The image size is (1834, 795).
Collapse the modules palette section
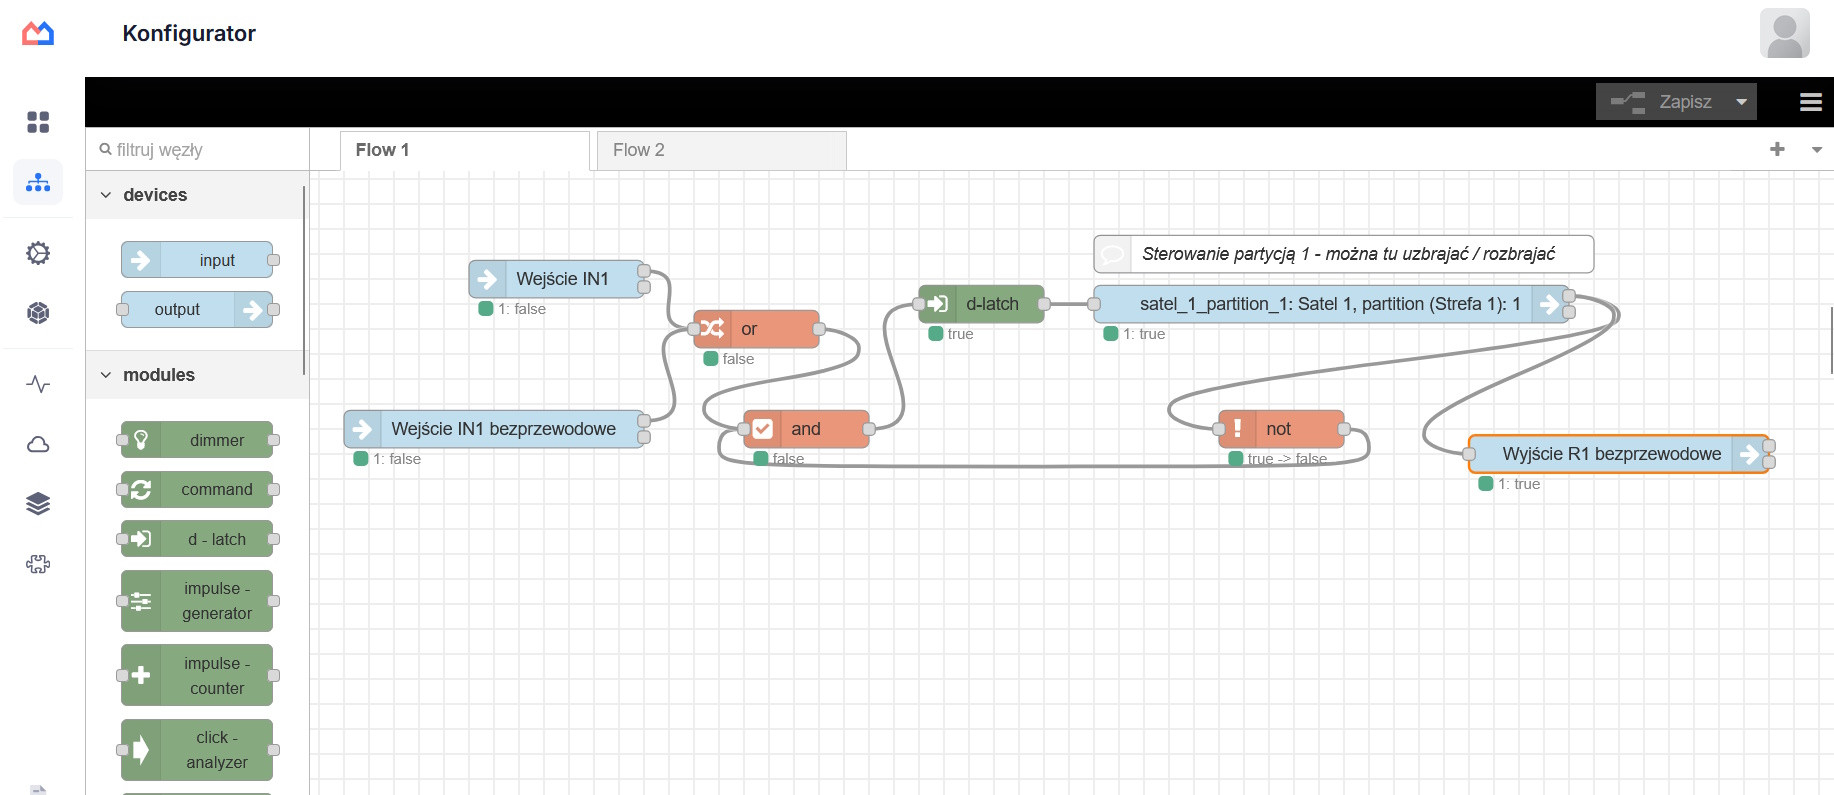[x=106, y=375]
